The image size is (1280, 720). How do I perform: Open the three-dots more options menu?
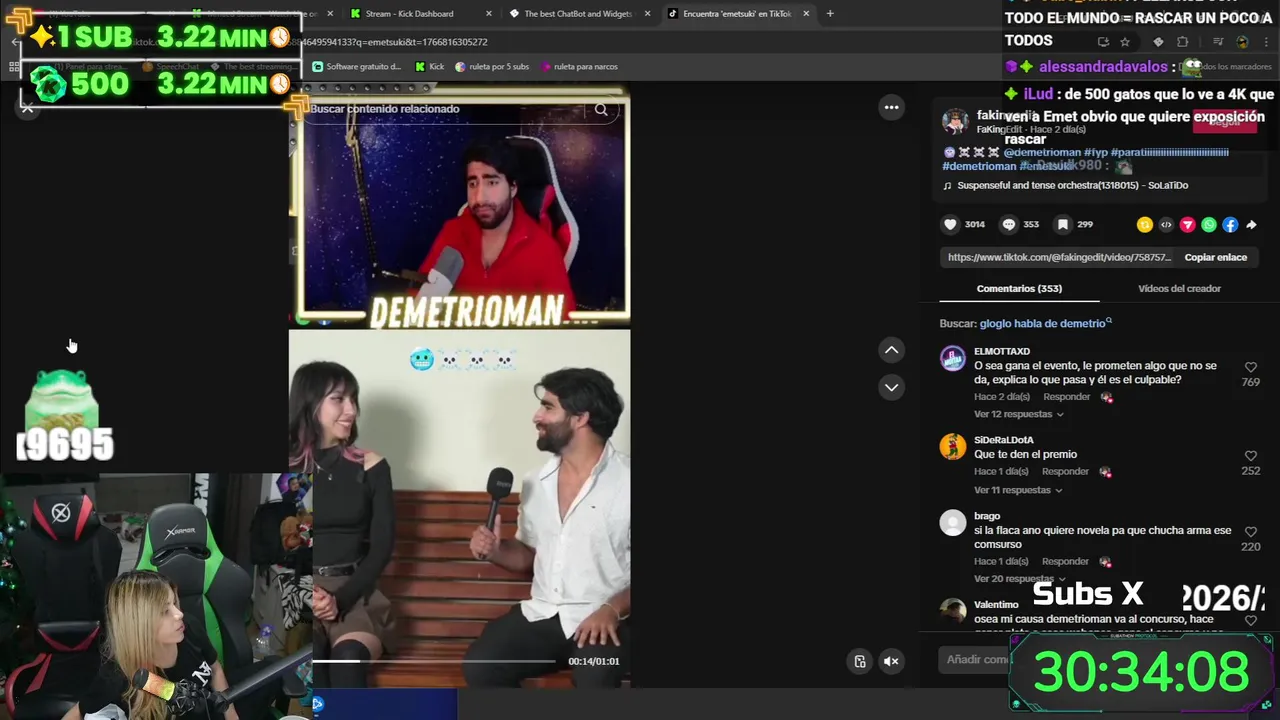[x=891, y=107]
